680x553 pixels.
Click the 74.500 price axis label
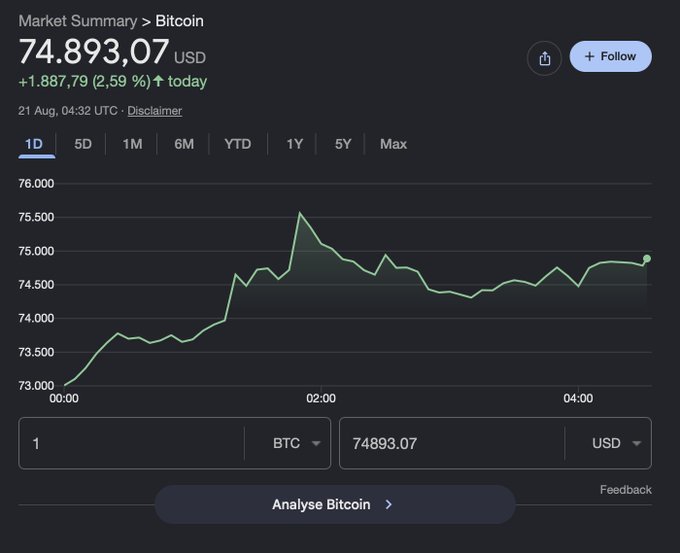point(36,285)
